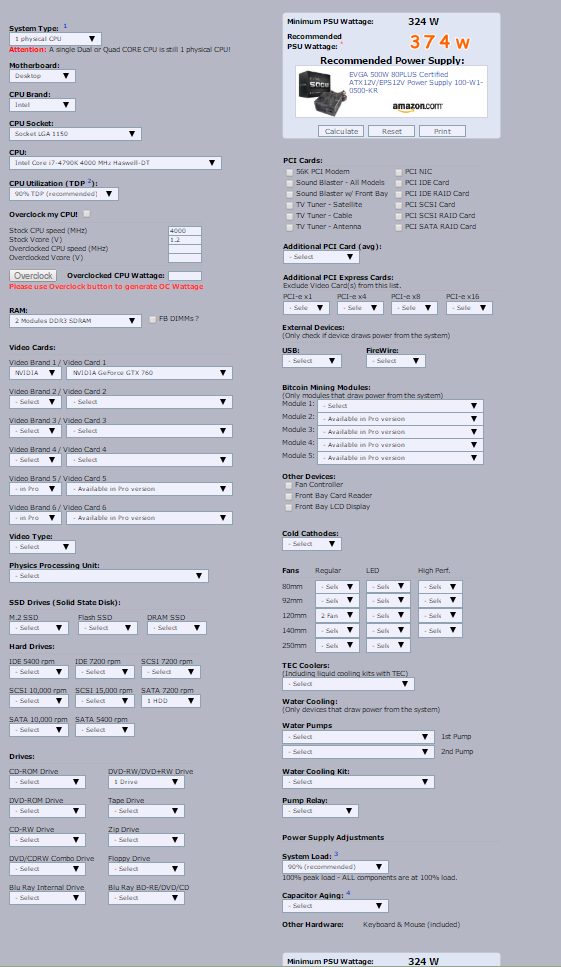Check Sound Blaster - All Models
The image size is (561, 967).
click(289, 183)
